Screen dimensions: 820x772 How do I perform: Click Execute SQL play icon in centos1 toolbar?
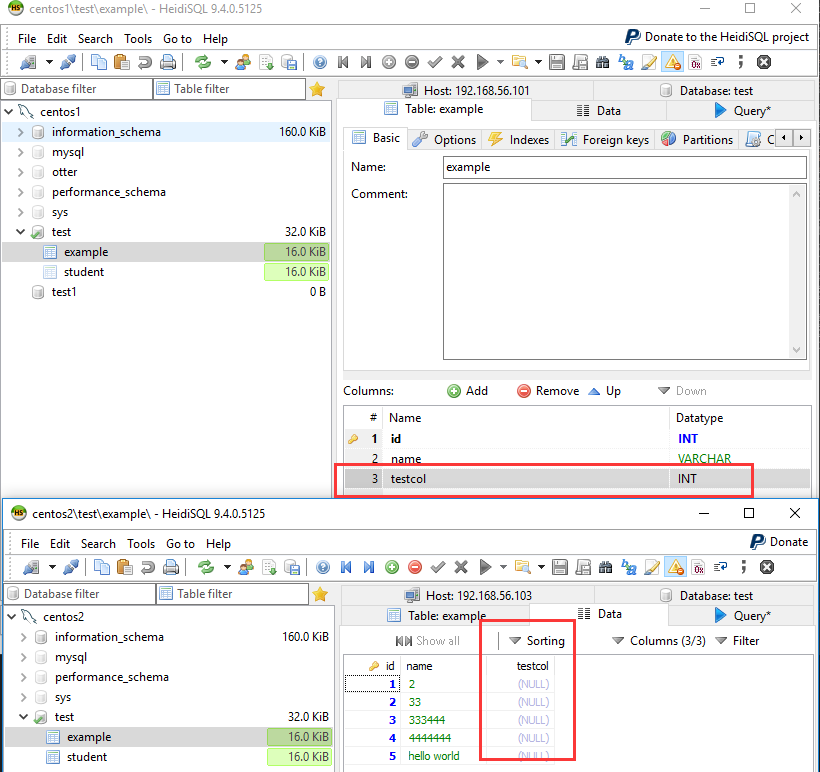coord(482,63)
